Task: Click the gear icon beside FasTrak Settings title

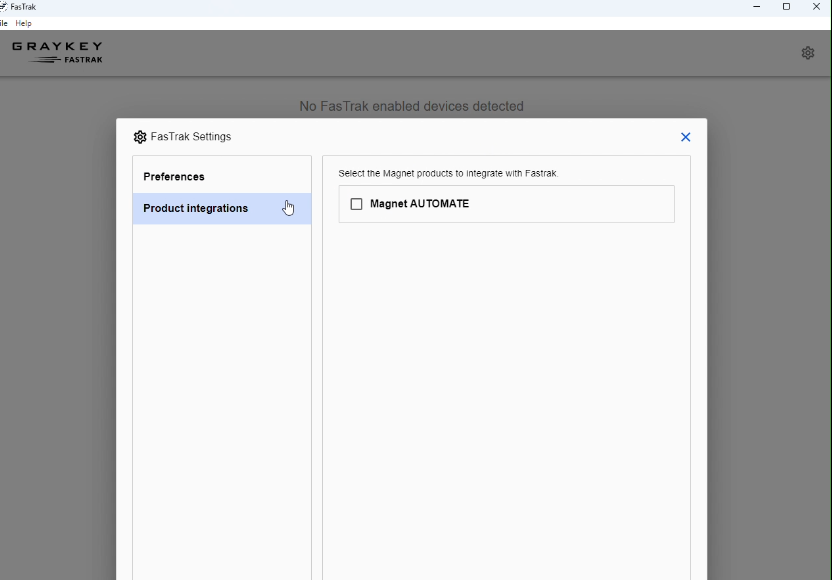Action: 140,137
